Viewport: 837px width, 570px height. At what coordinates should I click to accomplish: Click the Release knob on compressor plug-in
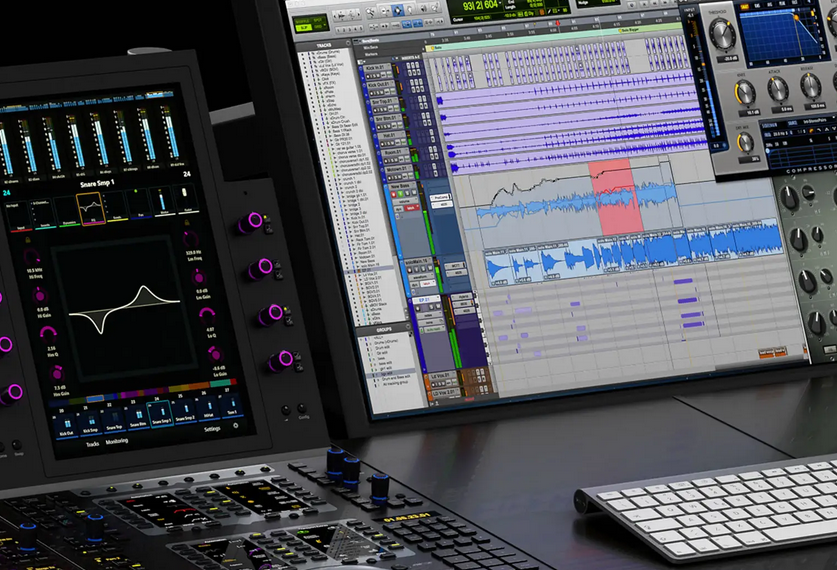[x=811, y=85]
